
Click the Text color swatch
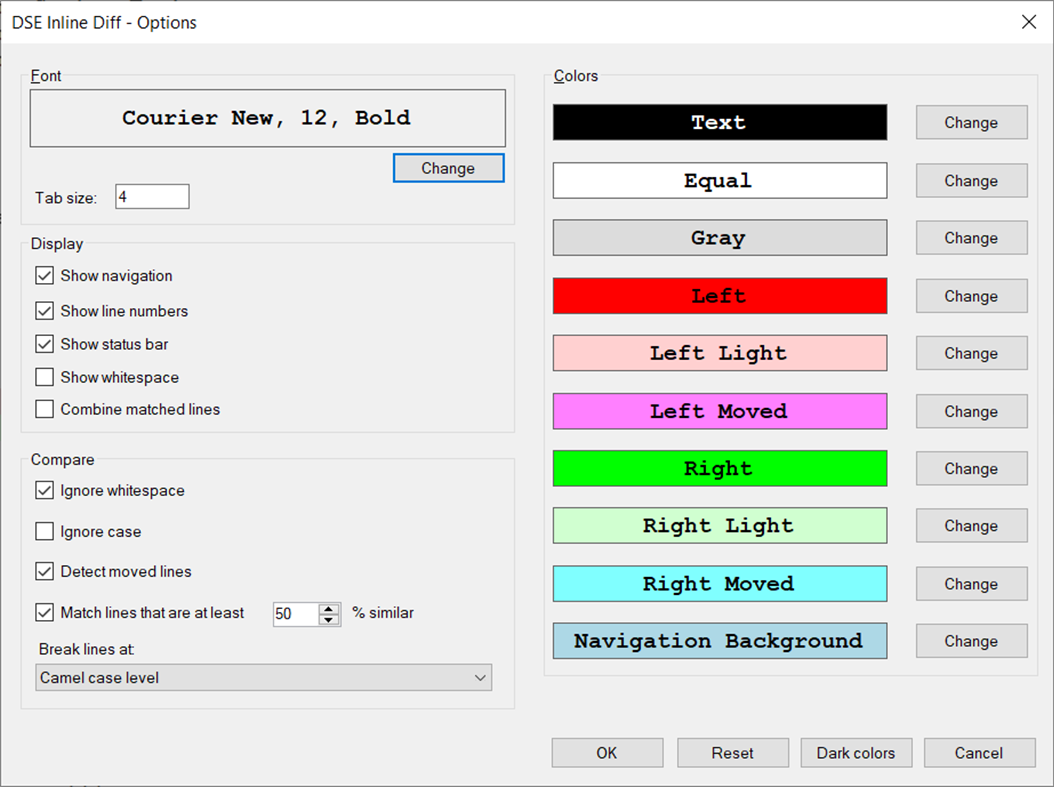pos(719,122)
